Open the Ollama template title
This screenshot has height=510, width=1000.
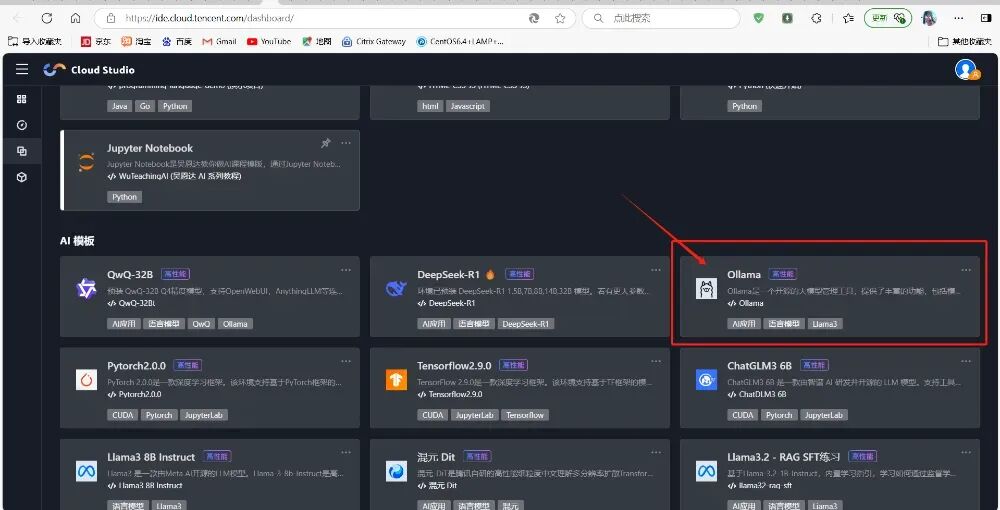tap(744, 275)
